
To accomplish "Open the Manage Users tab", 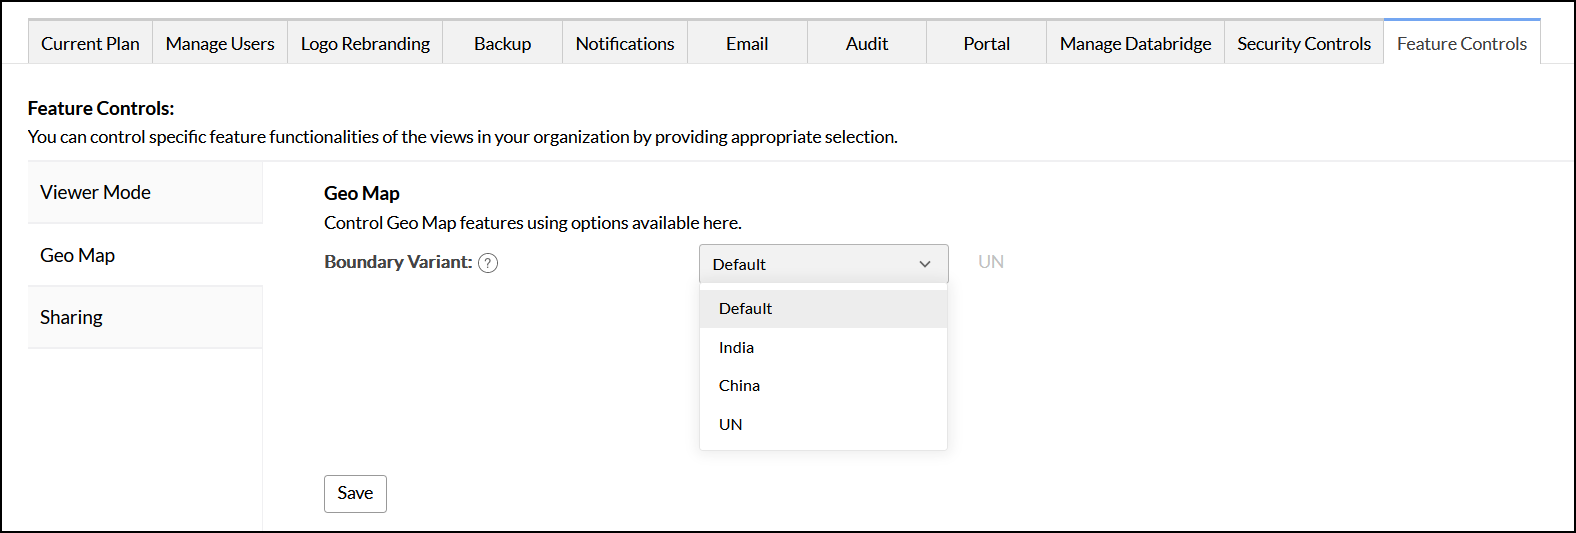I will click(220, 44).
